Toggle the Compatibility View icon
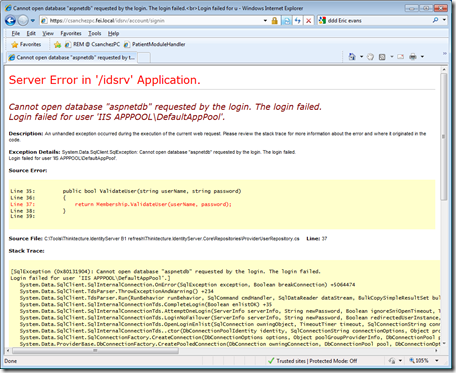 click(286, 21)
